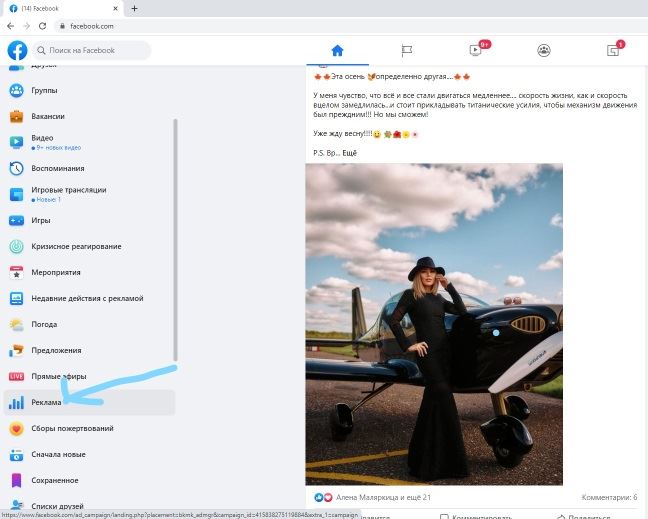Close the Facebook browser tab
Screen dimensions: 648x519
(x=115, y=8)
